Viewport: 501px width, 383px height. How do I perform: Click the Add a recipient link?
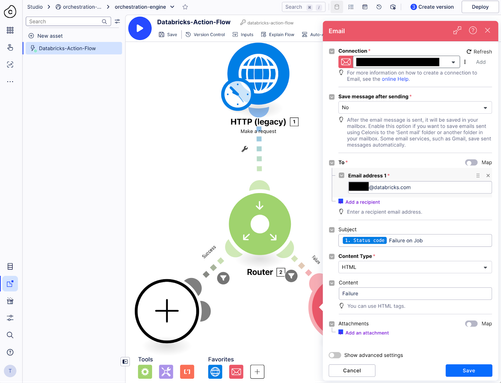(x=362, y=202)
